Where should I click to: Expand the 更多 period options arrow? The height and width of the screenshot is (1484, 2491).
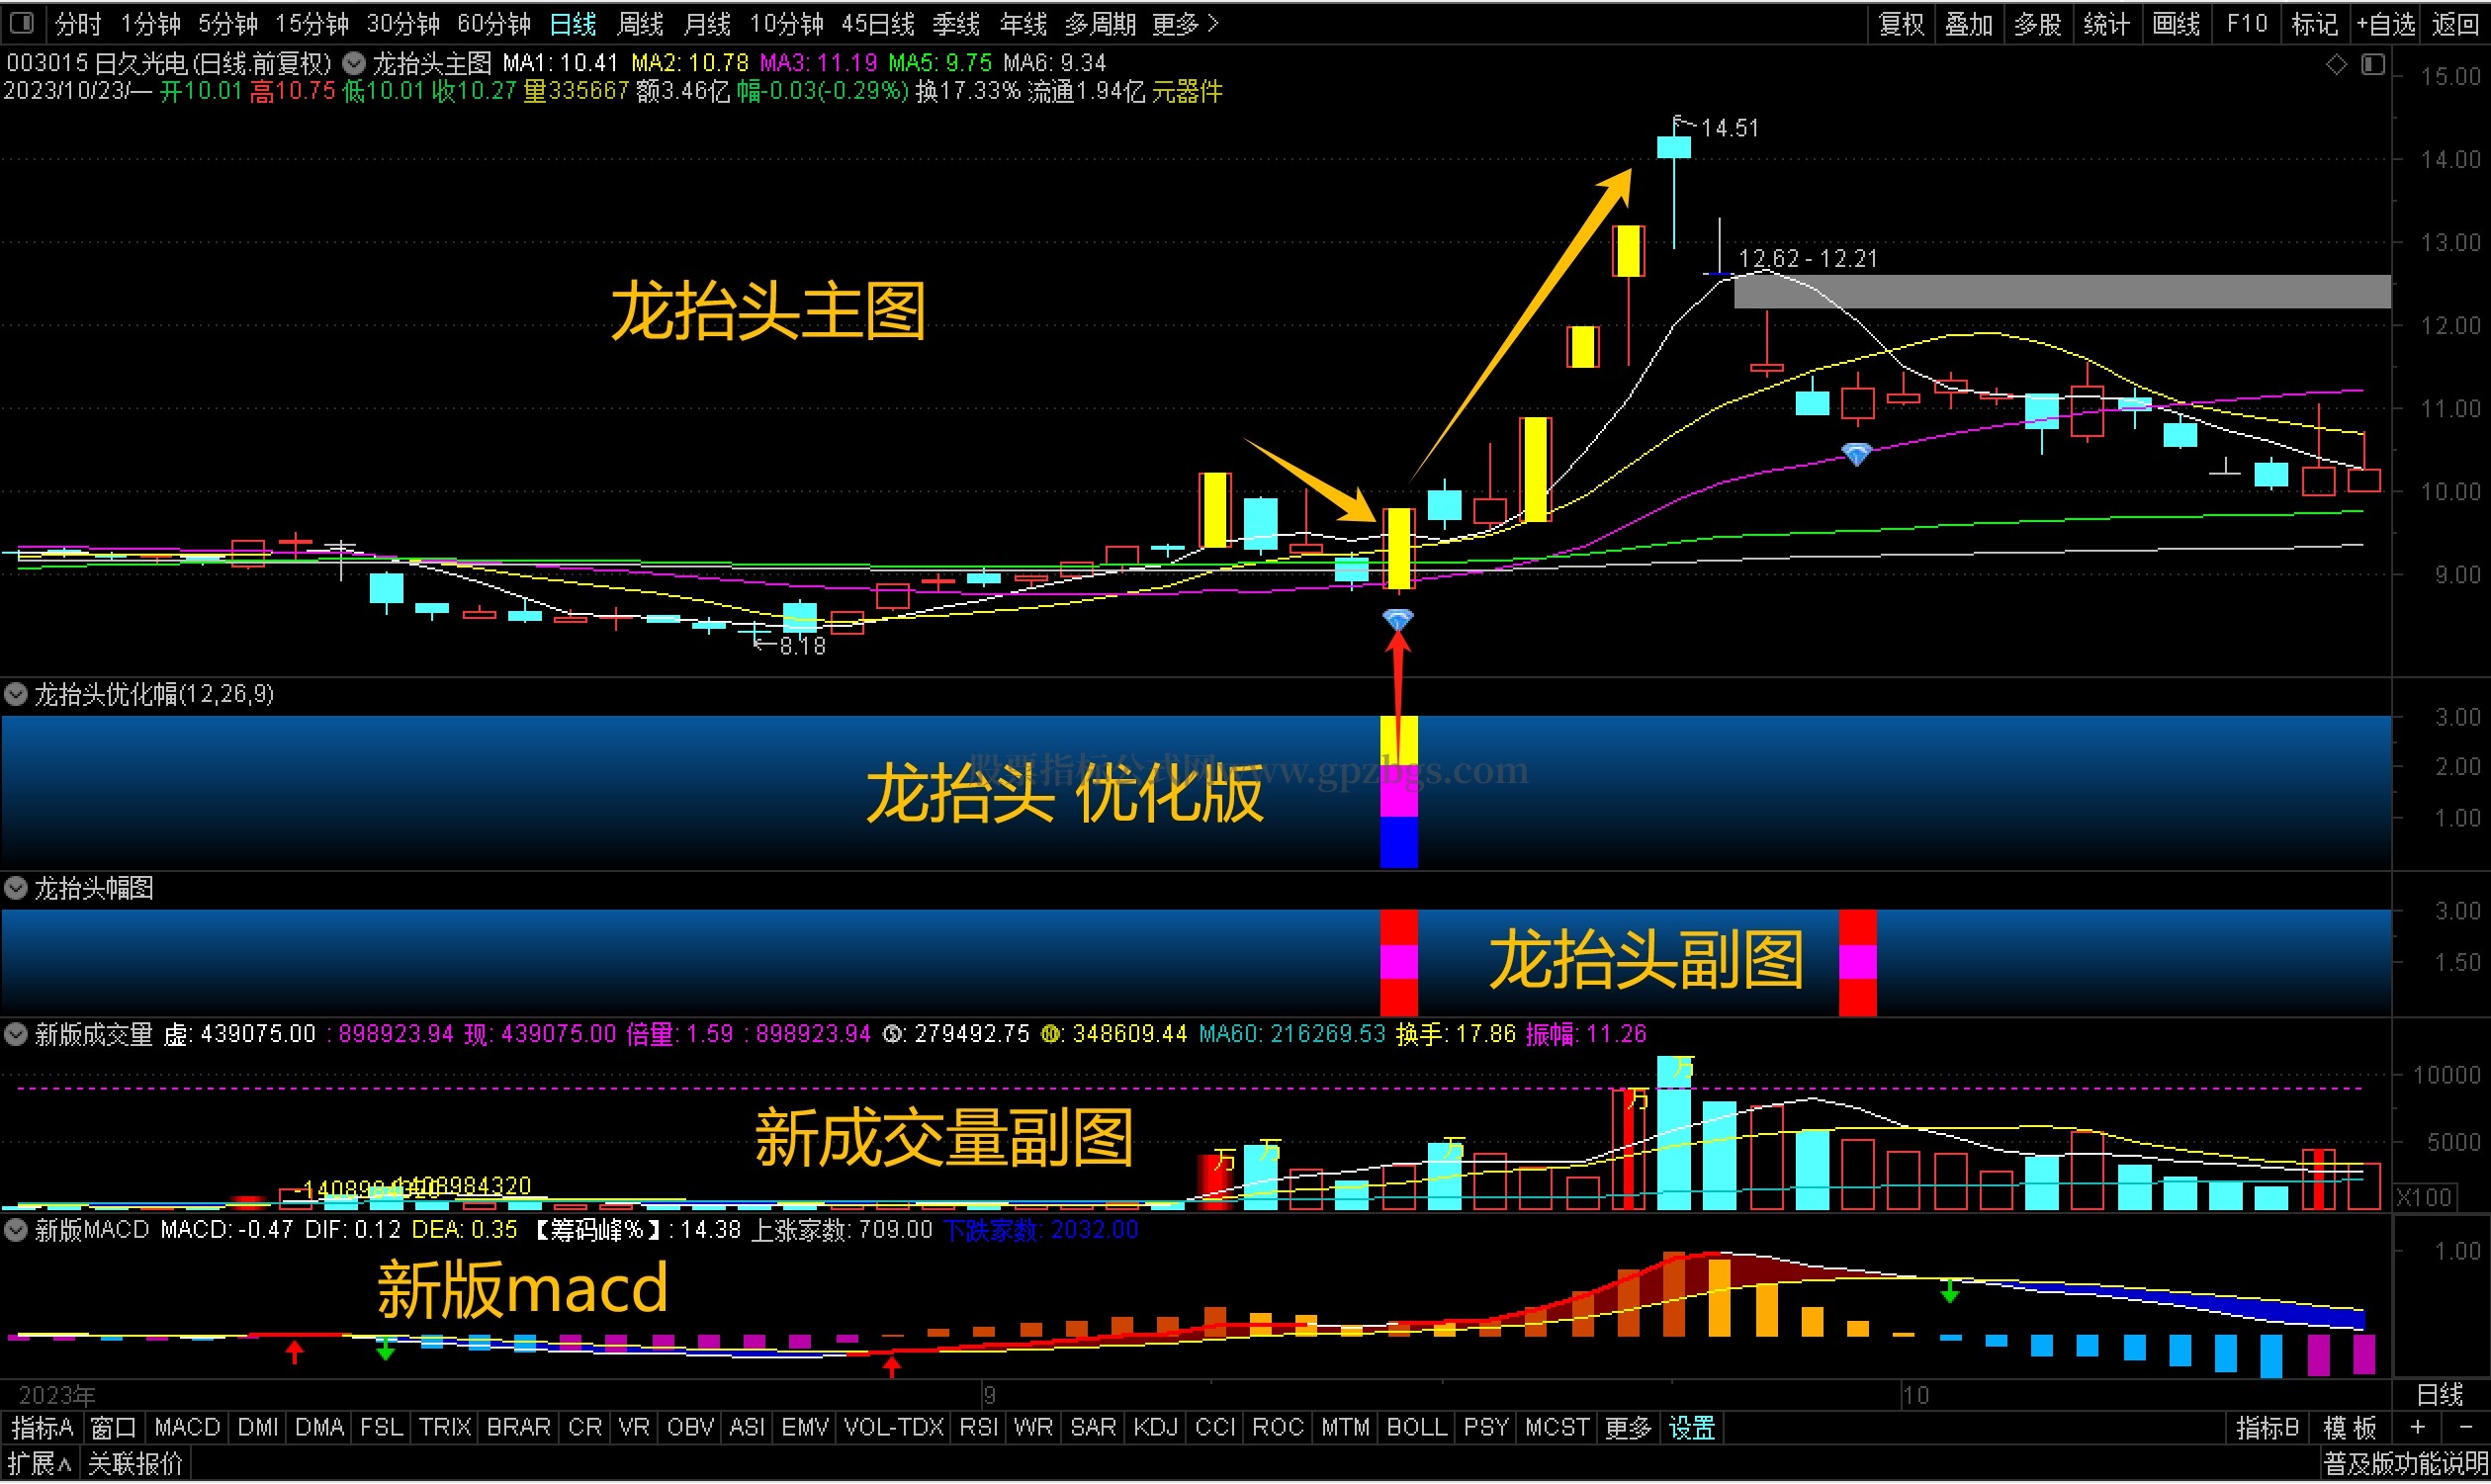[1213, 23]
